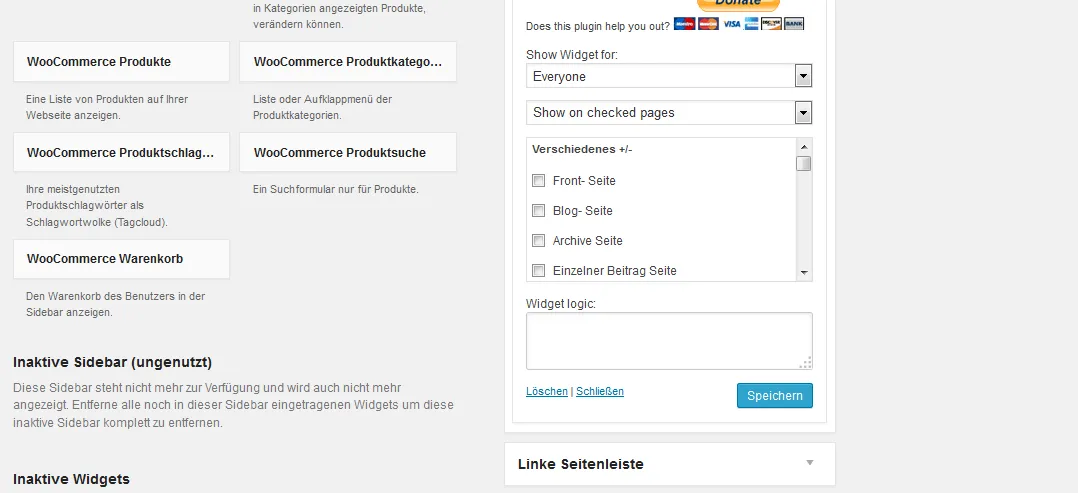Viewport: 1078px width, 493px height.
Task: Select the WooCommerce Warenkorb widget
Action: [x=121, y=259]
